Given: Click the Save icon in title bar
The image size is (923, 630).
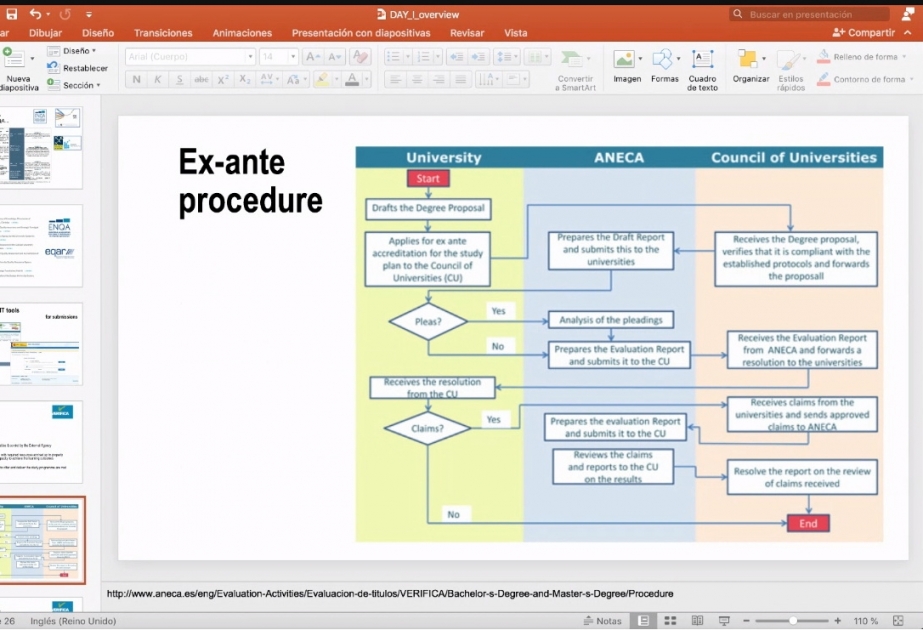Looking at the screenshot, I should click(x=12, y=14).
